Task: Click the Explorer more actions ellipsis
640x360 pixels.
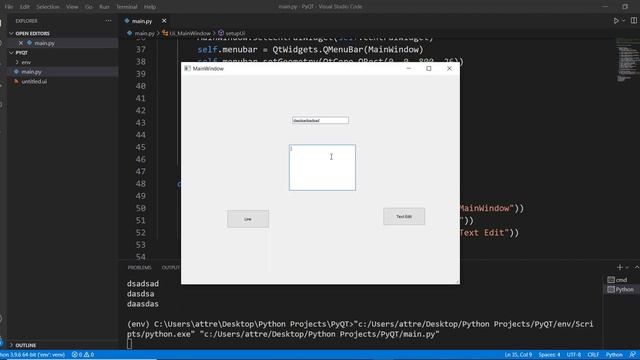Action: (x=108, y=21)
